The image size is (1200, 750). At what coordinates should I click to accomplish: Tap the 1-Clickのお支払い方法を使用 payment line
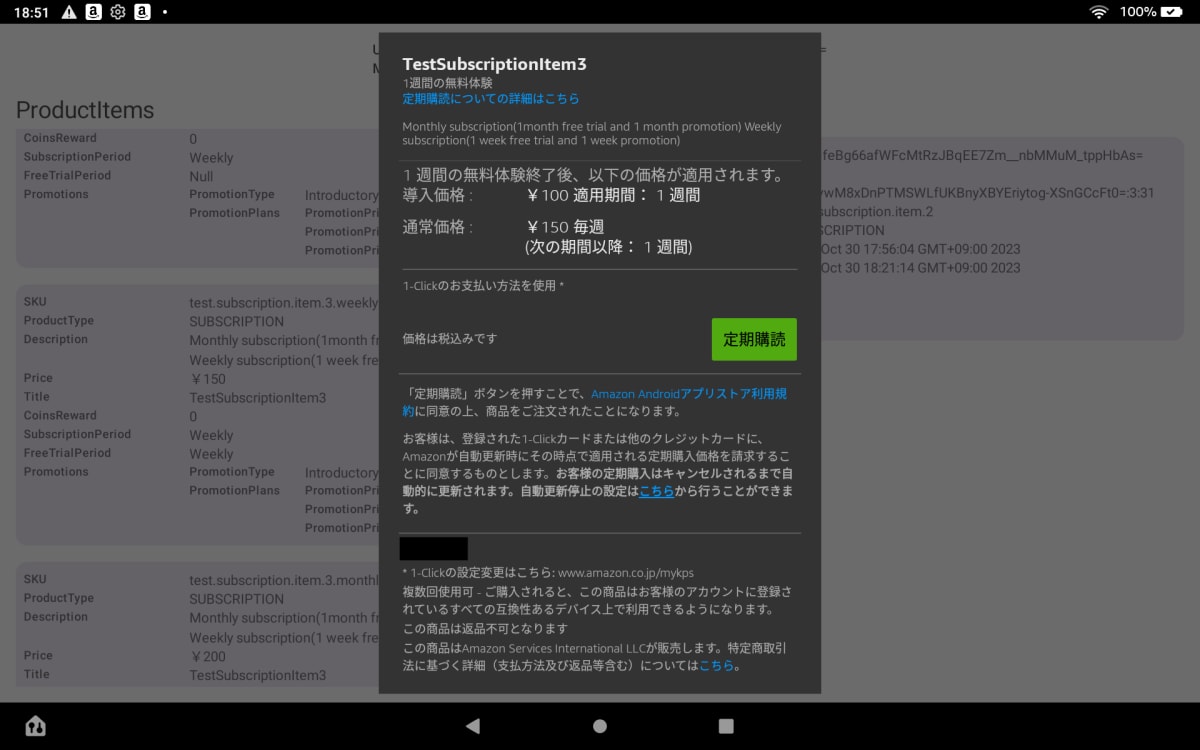(483, 286)
